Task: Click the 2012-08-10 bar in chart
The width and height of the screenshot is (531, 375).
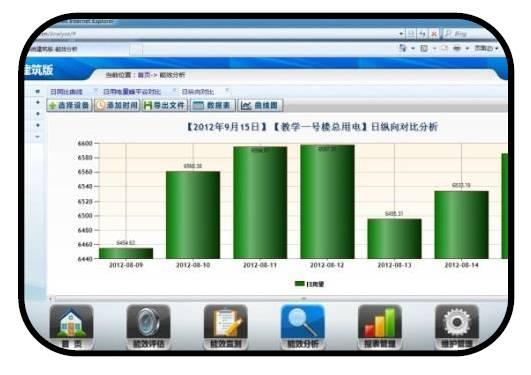Action: pos(193,215)
